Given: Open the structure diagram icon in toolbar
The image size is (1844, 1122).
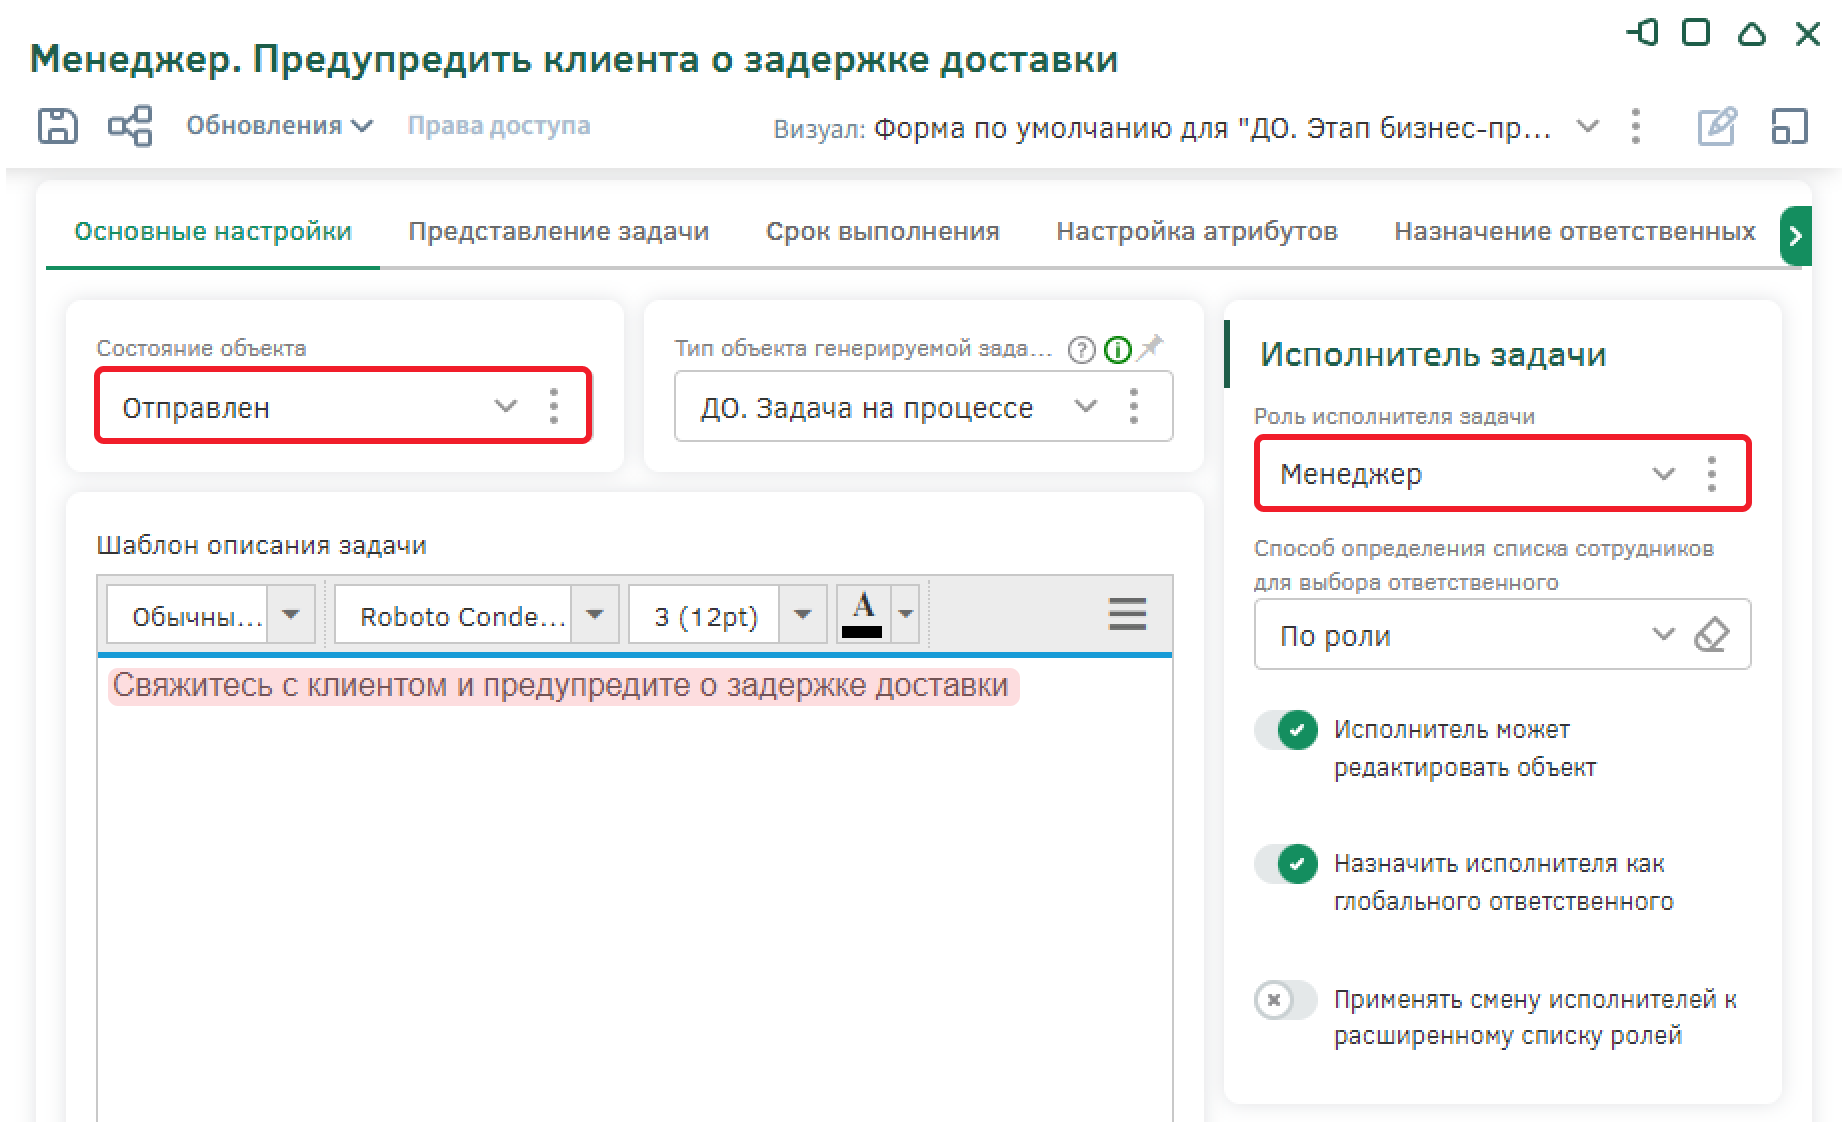Looking at the screenshot, I should 130,127.
